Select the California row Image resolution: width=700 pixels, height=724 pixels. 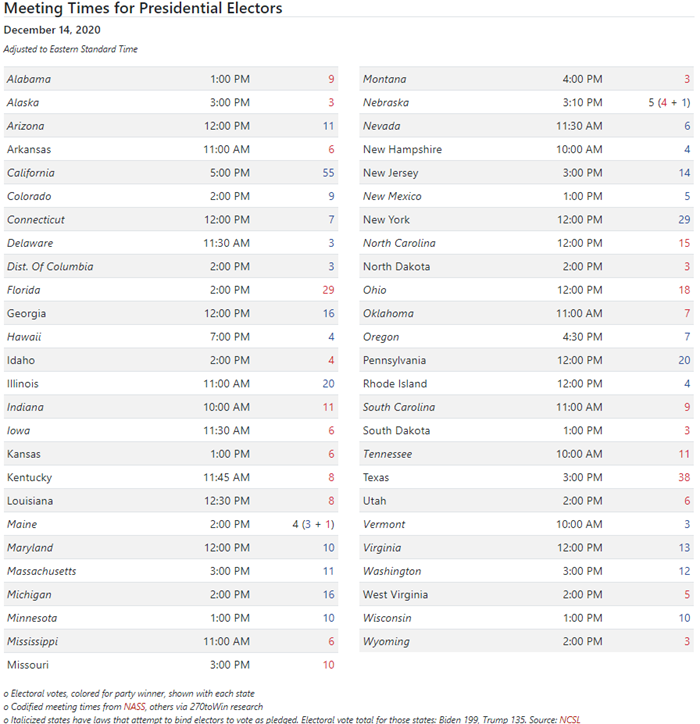click(x=171, y=173)
